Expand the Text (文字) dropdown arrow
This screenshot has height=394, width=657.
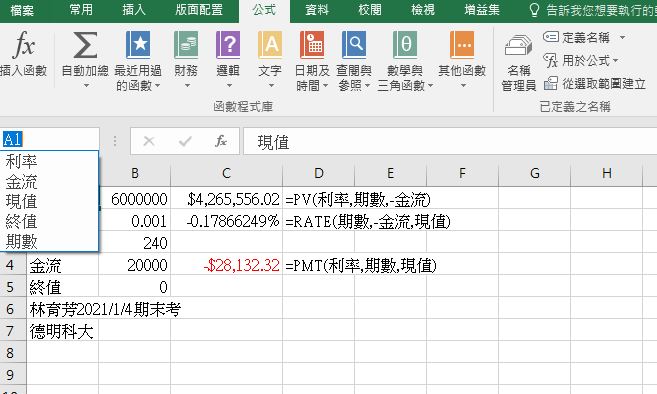point(271,86)
